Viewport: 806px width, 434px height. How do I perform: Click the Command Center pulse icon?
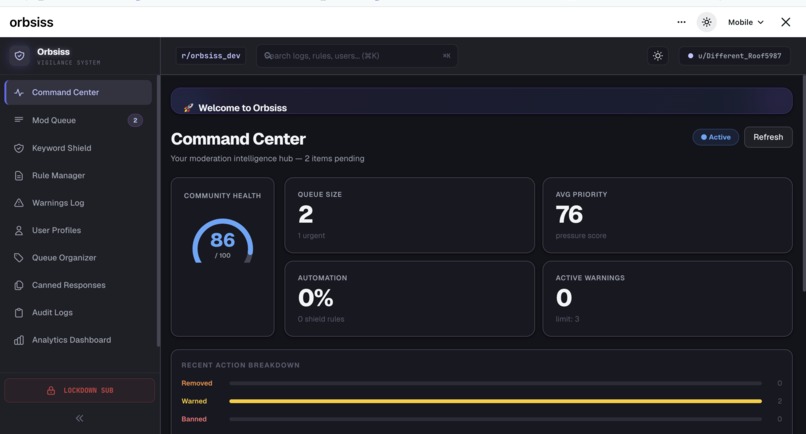19,93
